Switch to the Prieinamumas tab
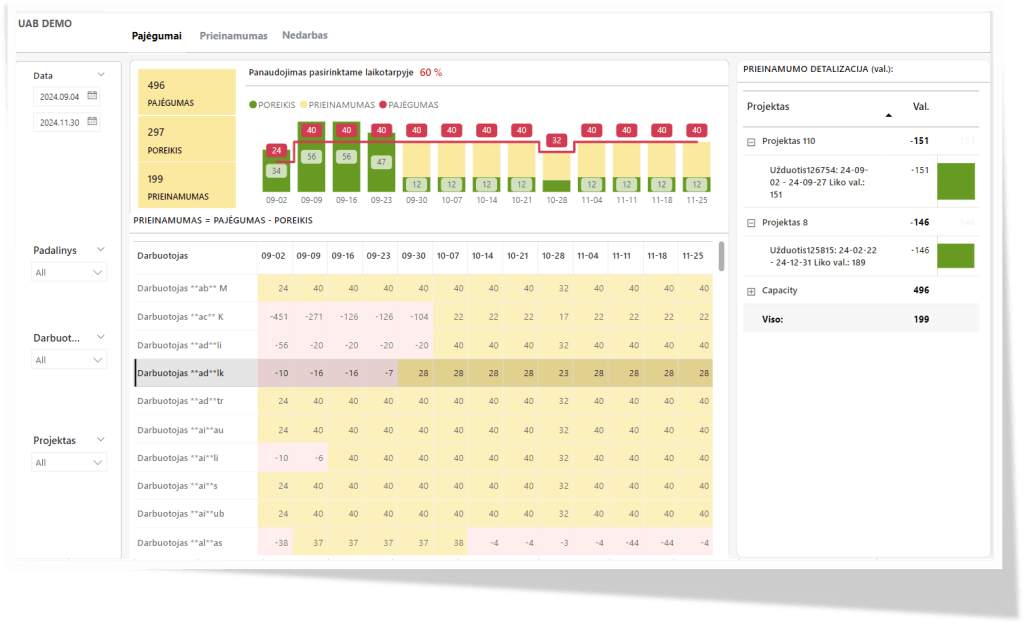Viewport: 1024px width, 624px height. pyautogui.click(x=233, y=36)
